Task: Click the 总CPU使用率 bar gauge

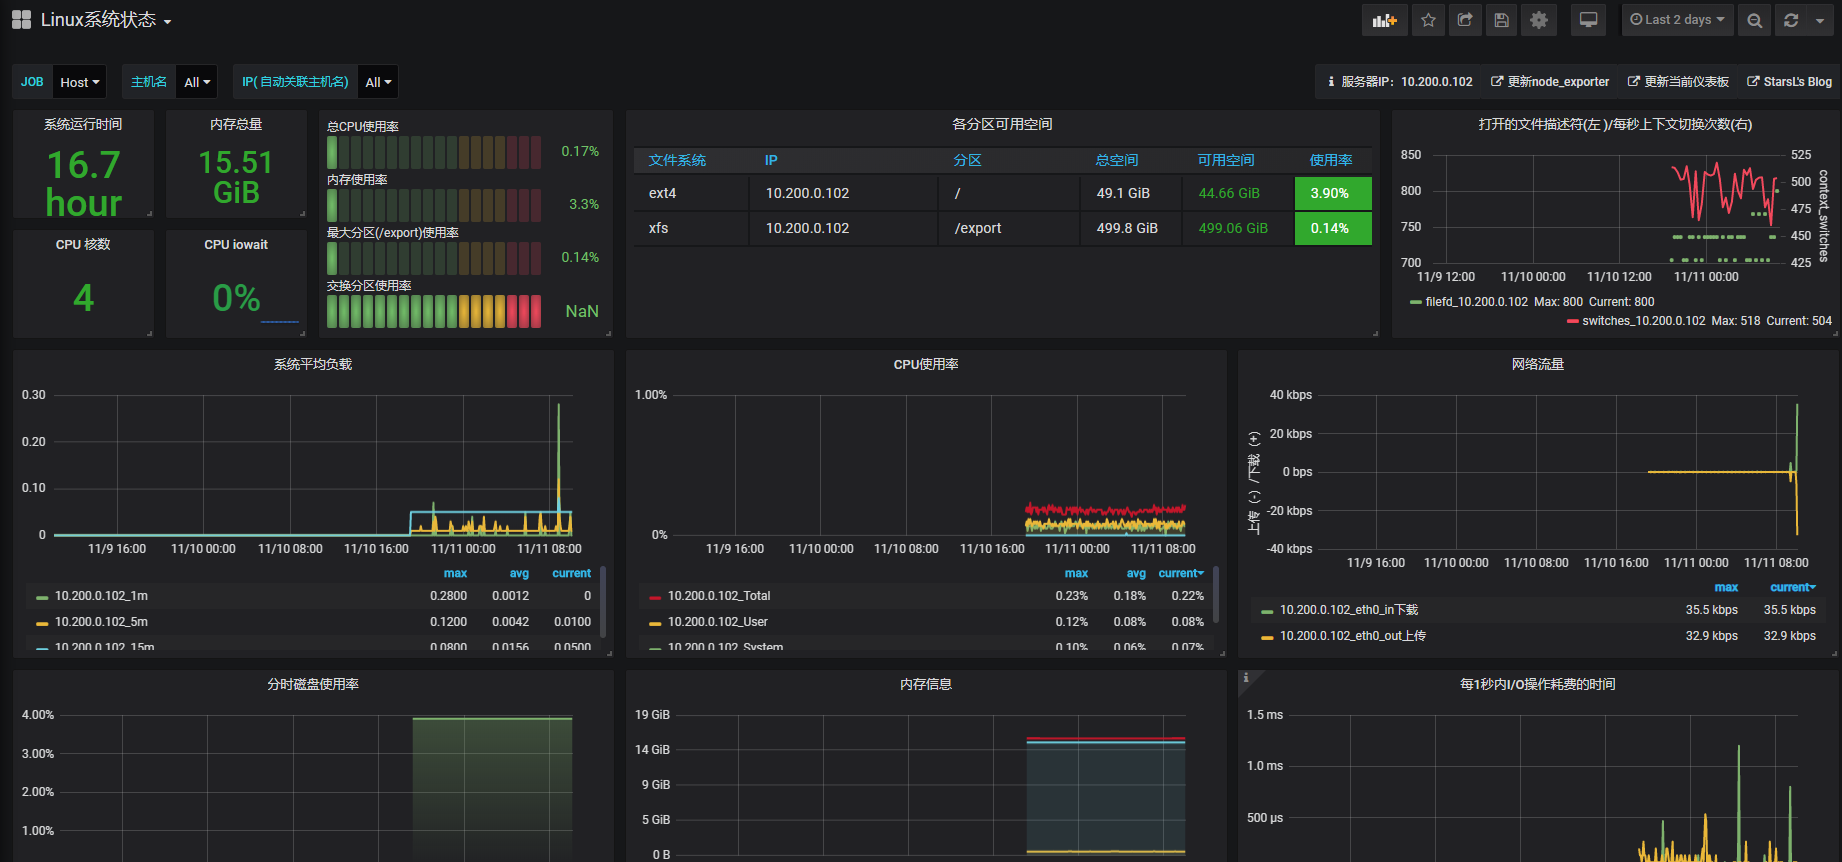Action: [x=434, y=152]
